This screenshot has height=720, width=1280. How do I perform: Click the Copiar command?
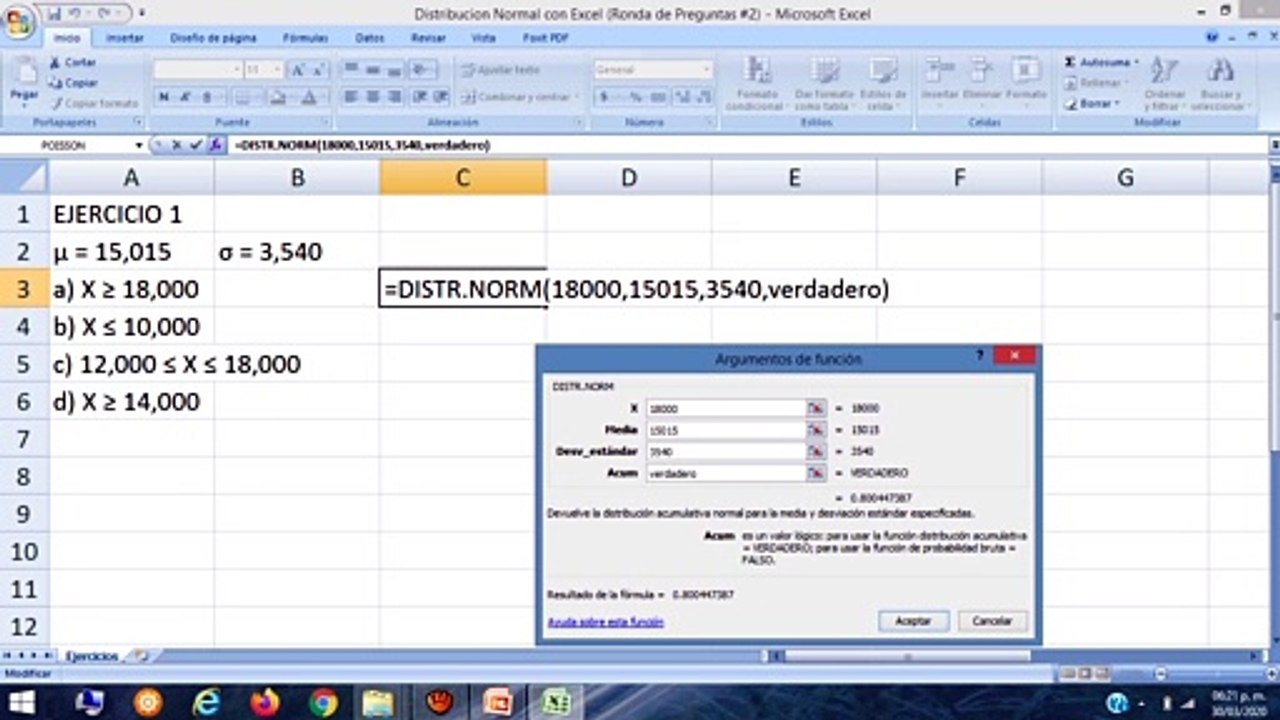(x=73, y=83)
